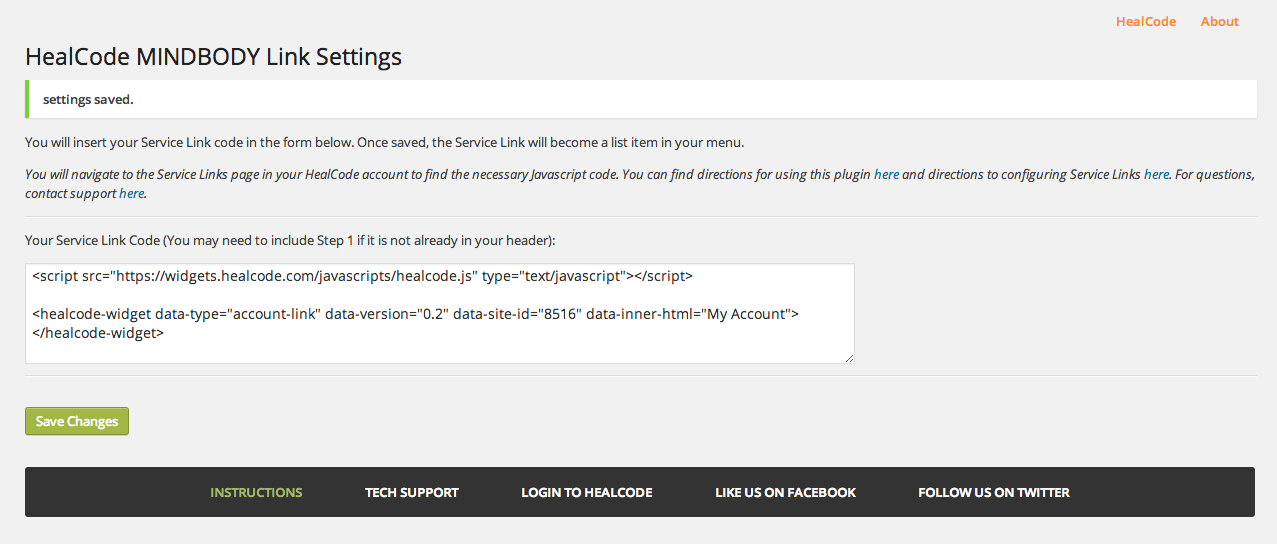Focus the Service Link Code text area
The height and width of the screenshot is (544, 1277).
[440, 314]
